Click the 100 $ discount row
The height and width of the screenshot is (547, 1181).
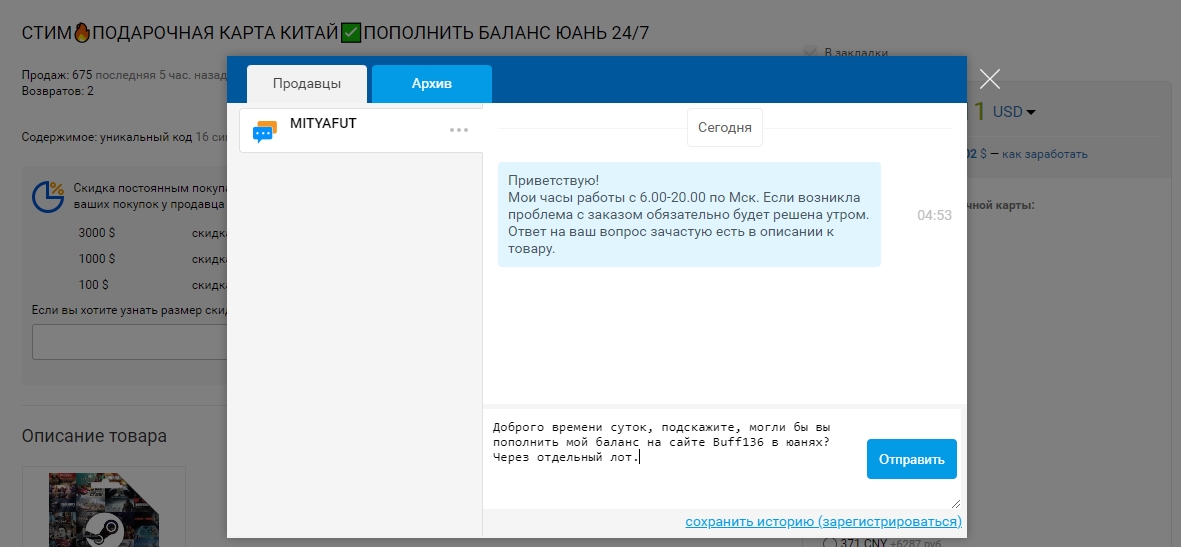click(152, 285)
